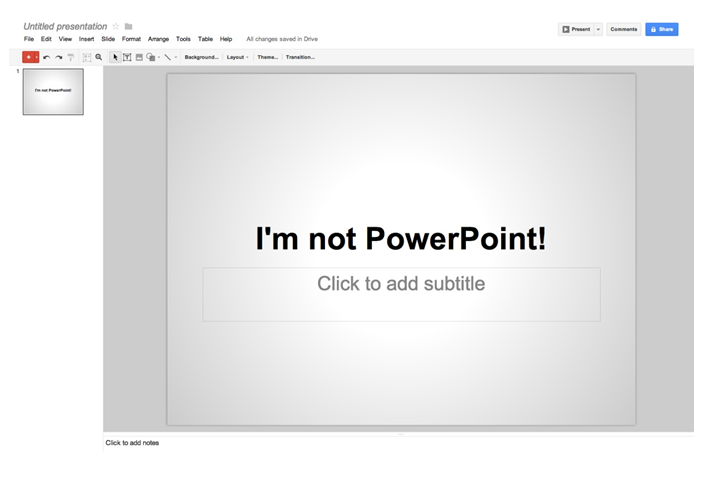Open the Arrange menu

158,39
